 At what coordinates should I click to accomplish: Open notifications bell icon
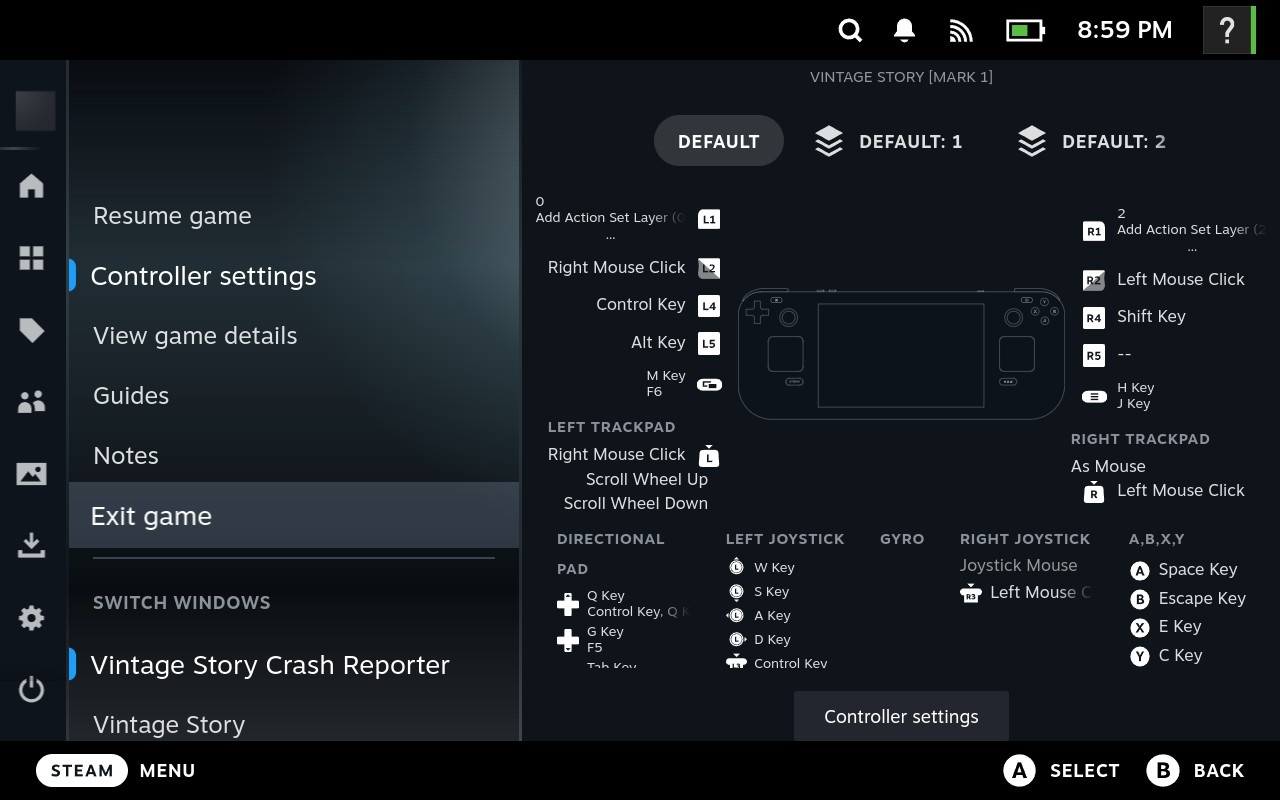904,30
